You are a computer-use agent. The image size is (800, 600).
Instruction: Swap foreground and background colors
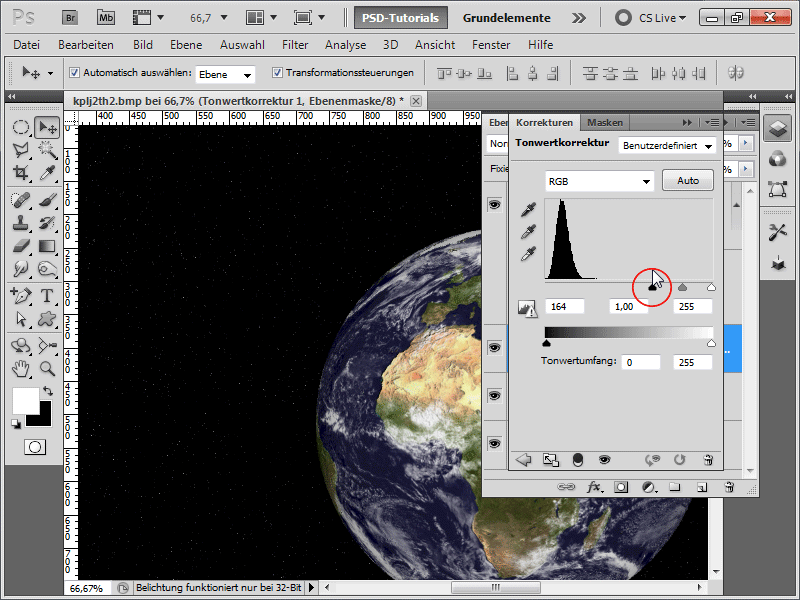(x=48, y=391)
